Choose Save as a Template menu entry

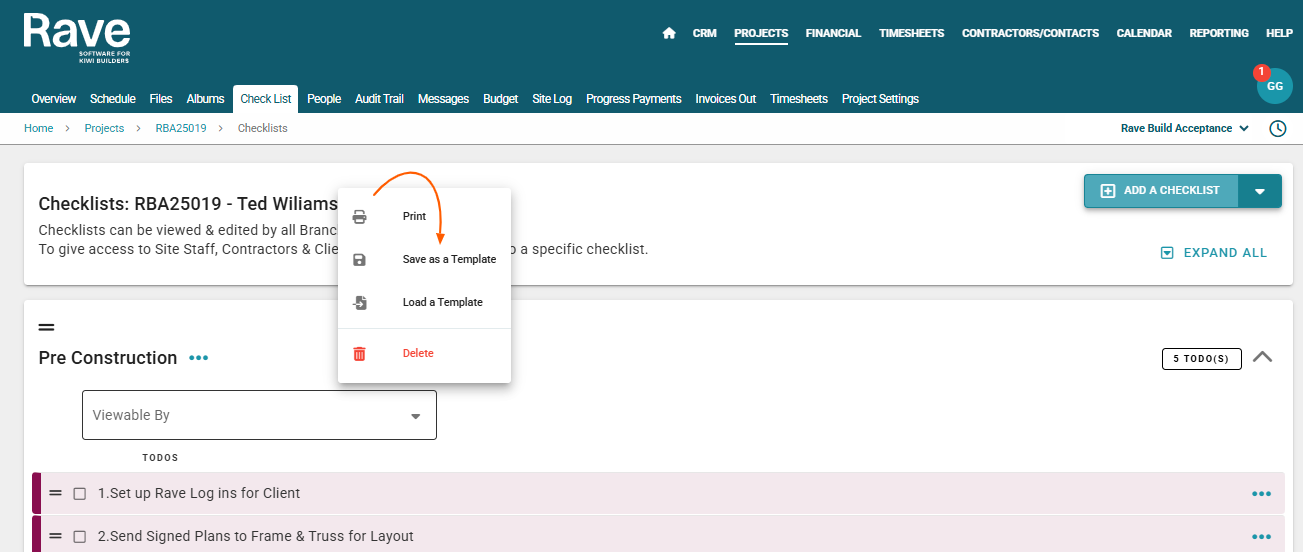(424, 259)
